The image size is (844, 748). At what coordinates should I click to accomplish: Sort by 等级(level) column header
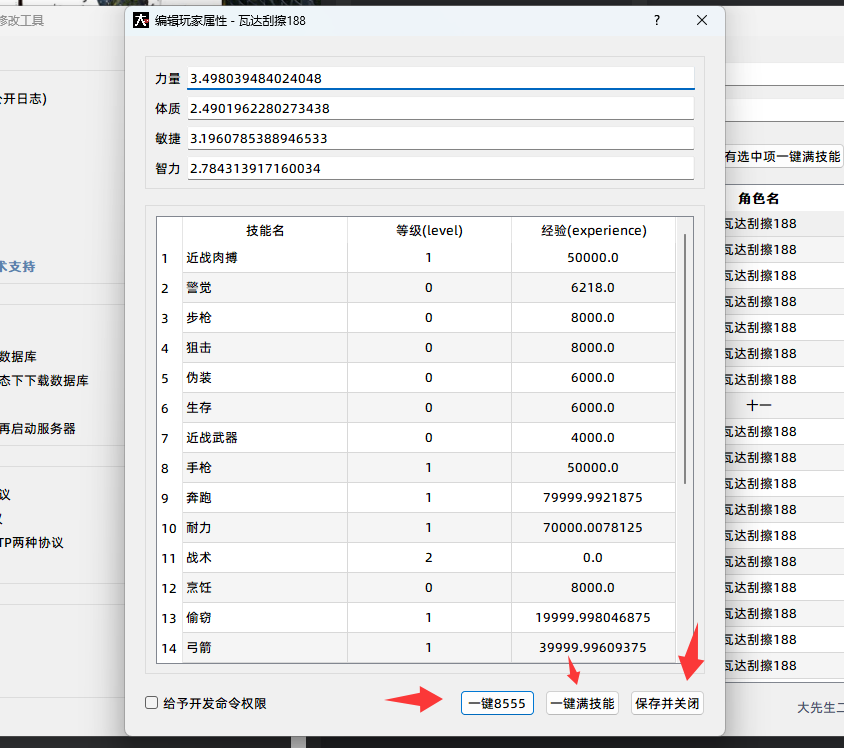pyautogui.click(x=429, y=230)
